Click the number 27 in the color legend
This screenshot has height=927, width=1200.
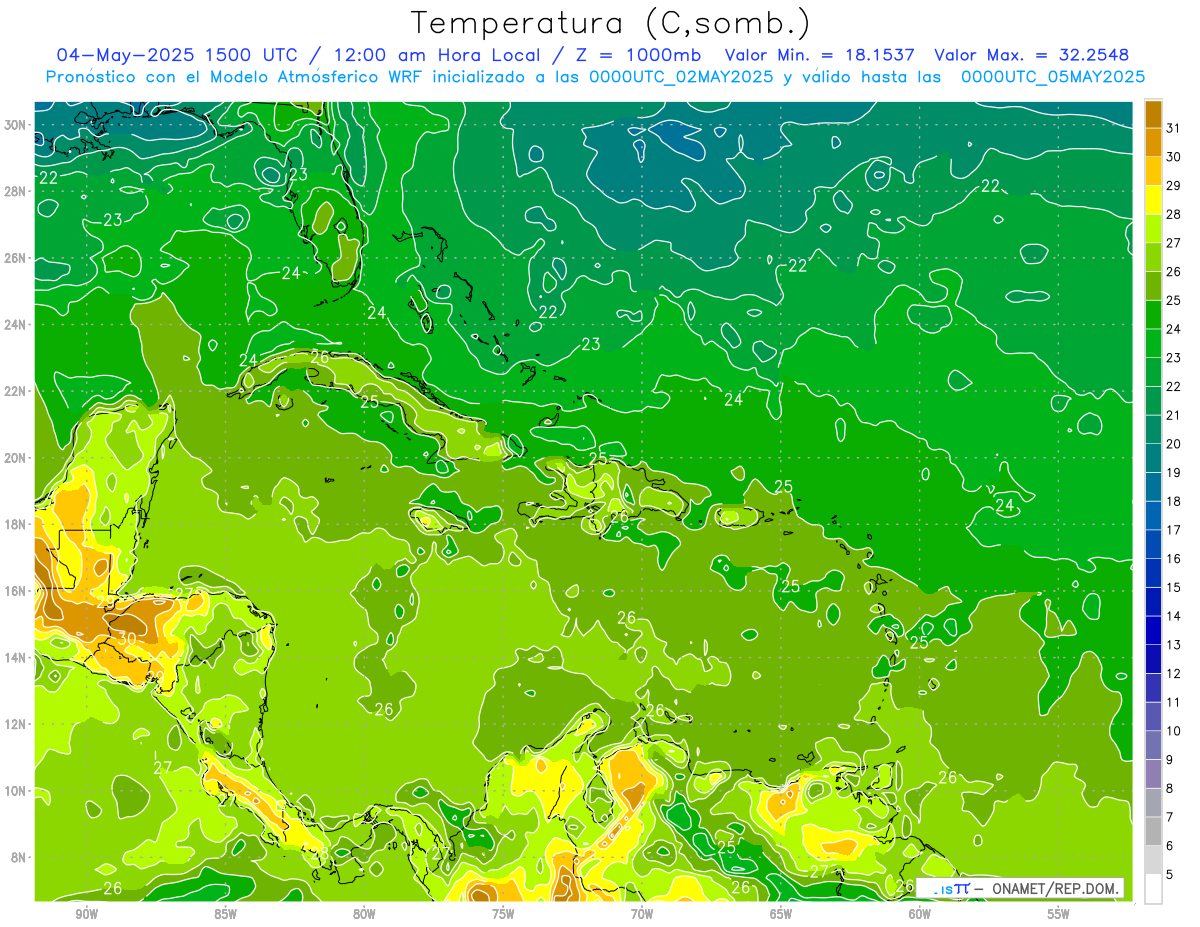(x=1174, y=242)
